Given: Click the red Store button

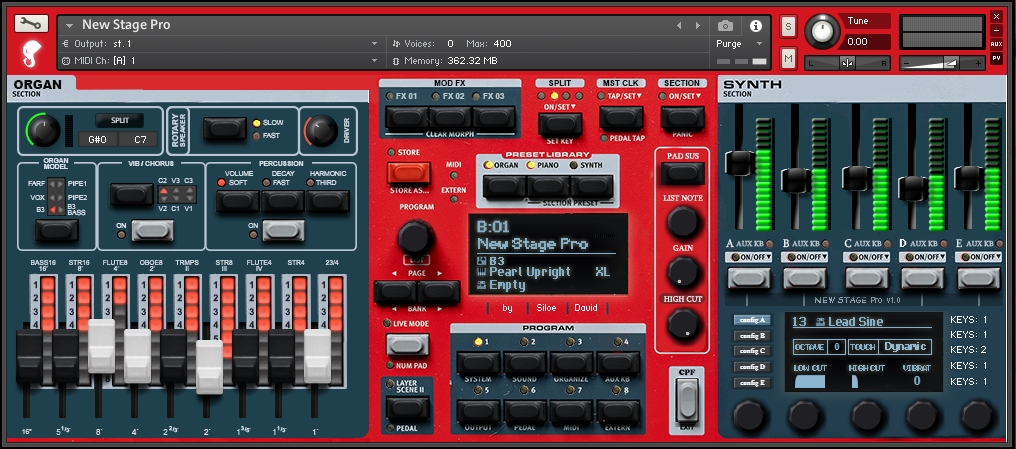Looking at the screenshot, I should [409, 173].
